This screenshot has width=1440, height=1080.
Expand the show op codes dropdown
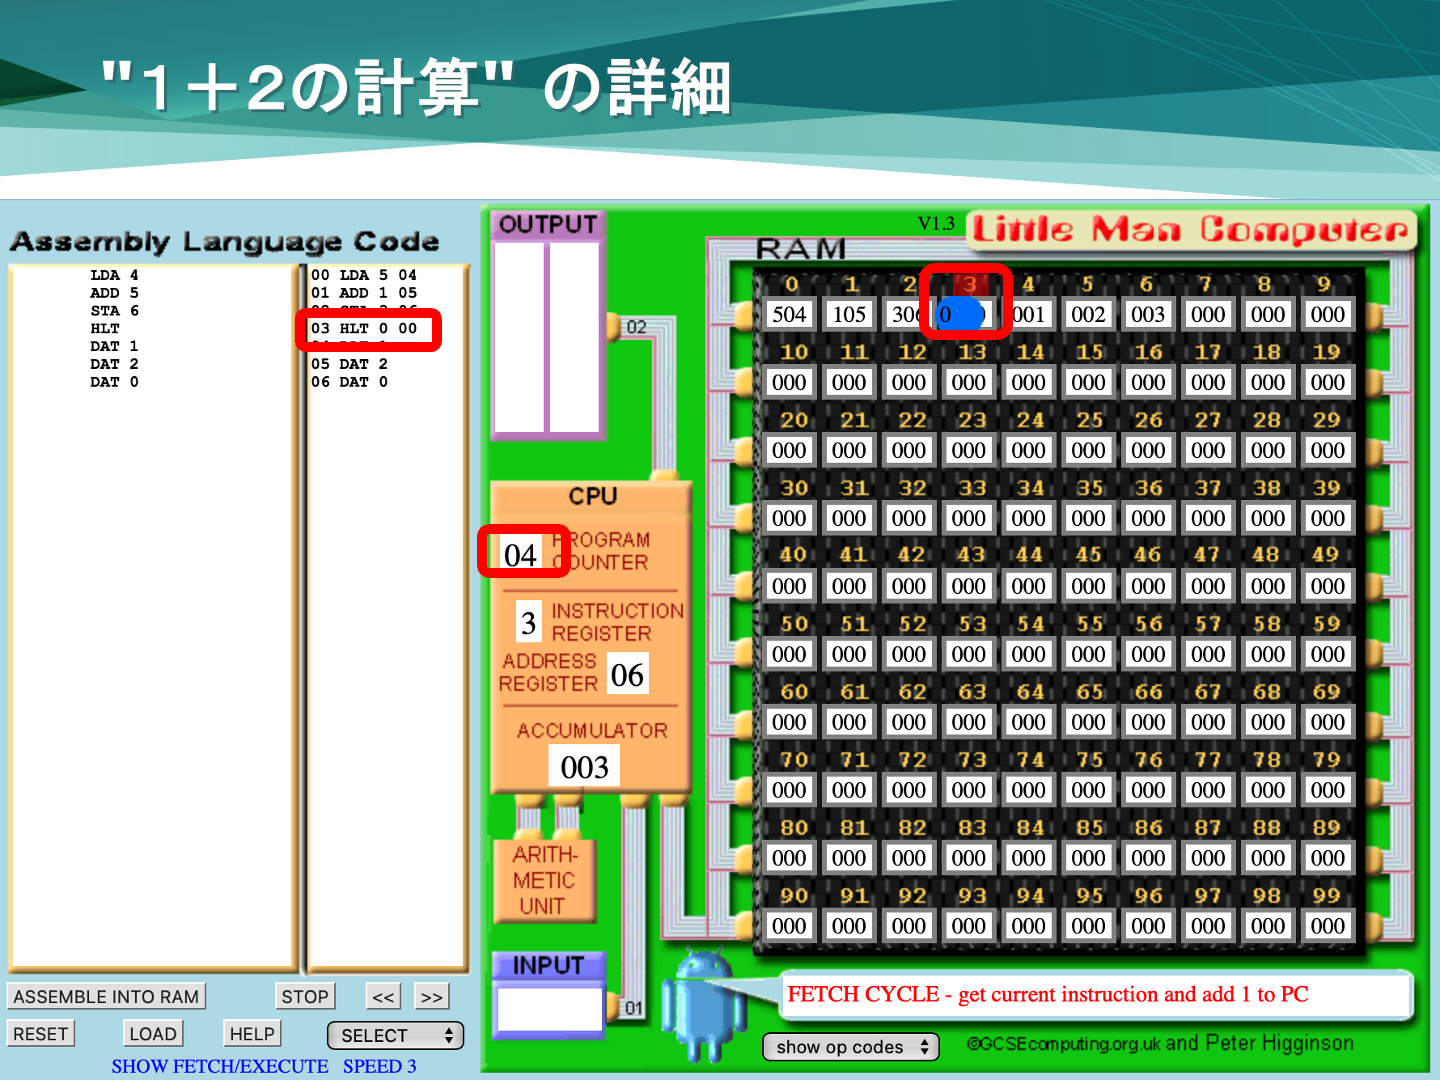(x=851, y=1047)
